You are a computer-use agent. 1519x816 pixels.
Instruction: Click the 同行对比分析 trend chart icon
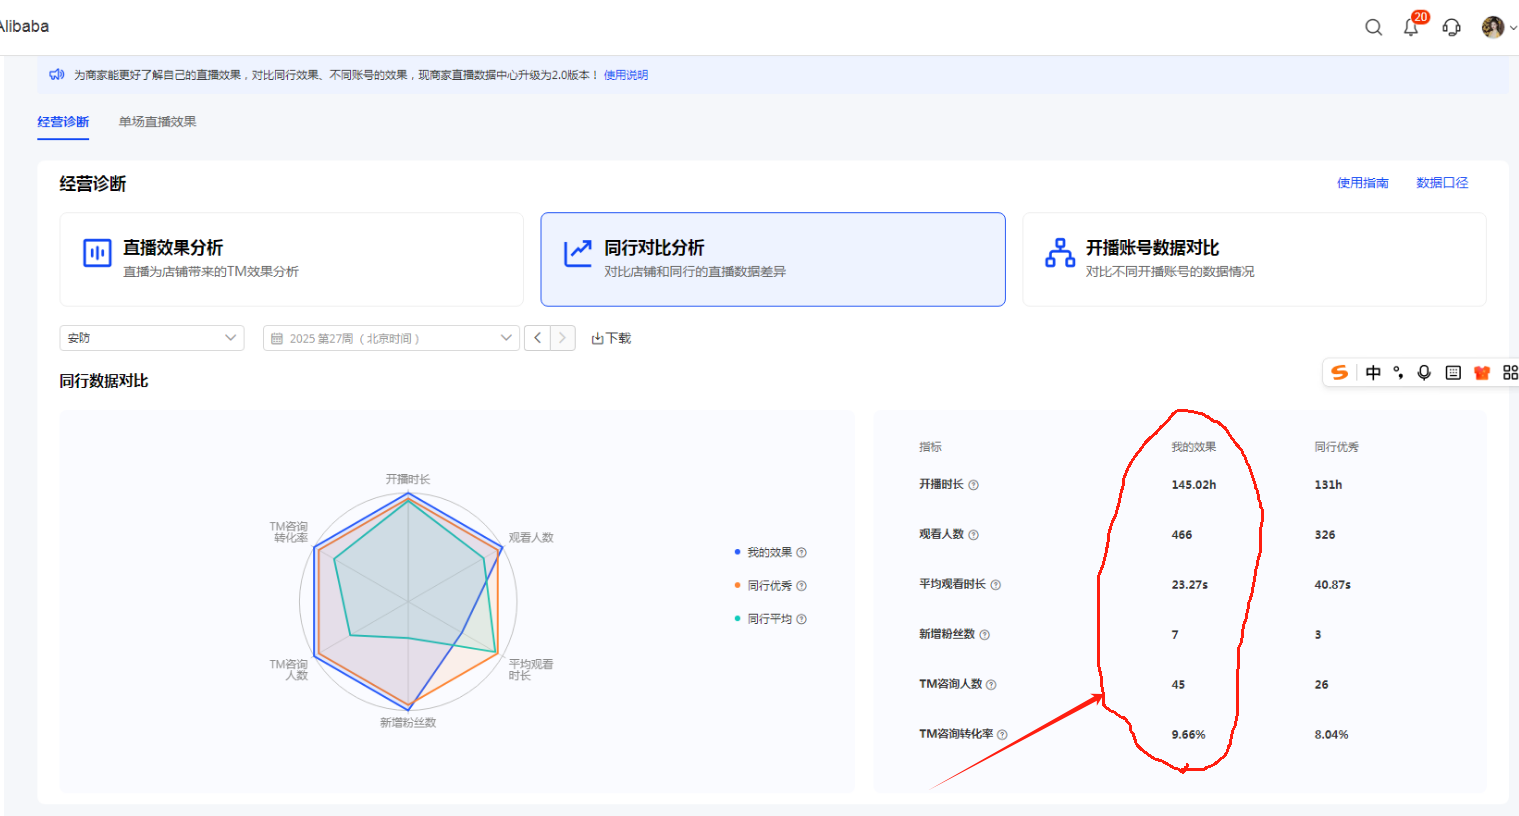[578, 253]
